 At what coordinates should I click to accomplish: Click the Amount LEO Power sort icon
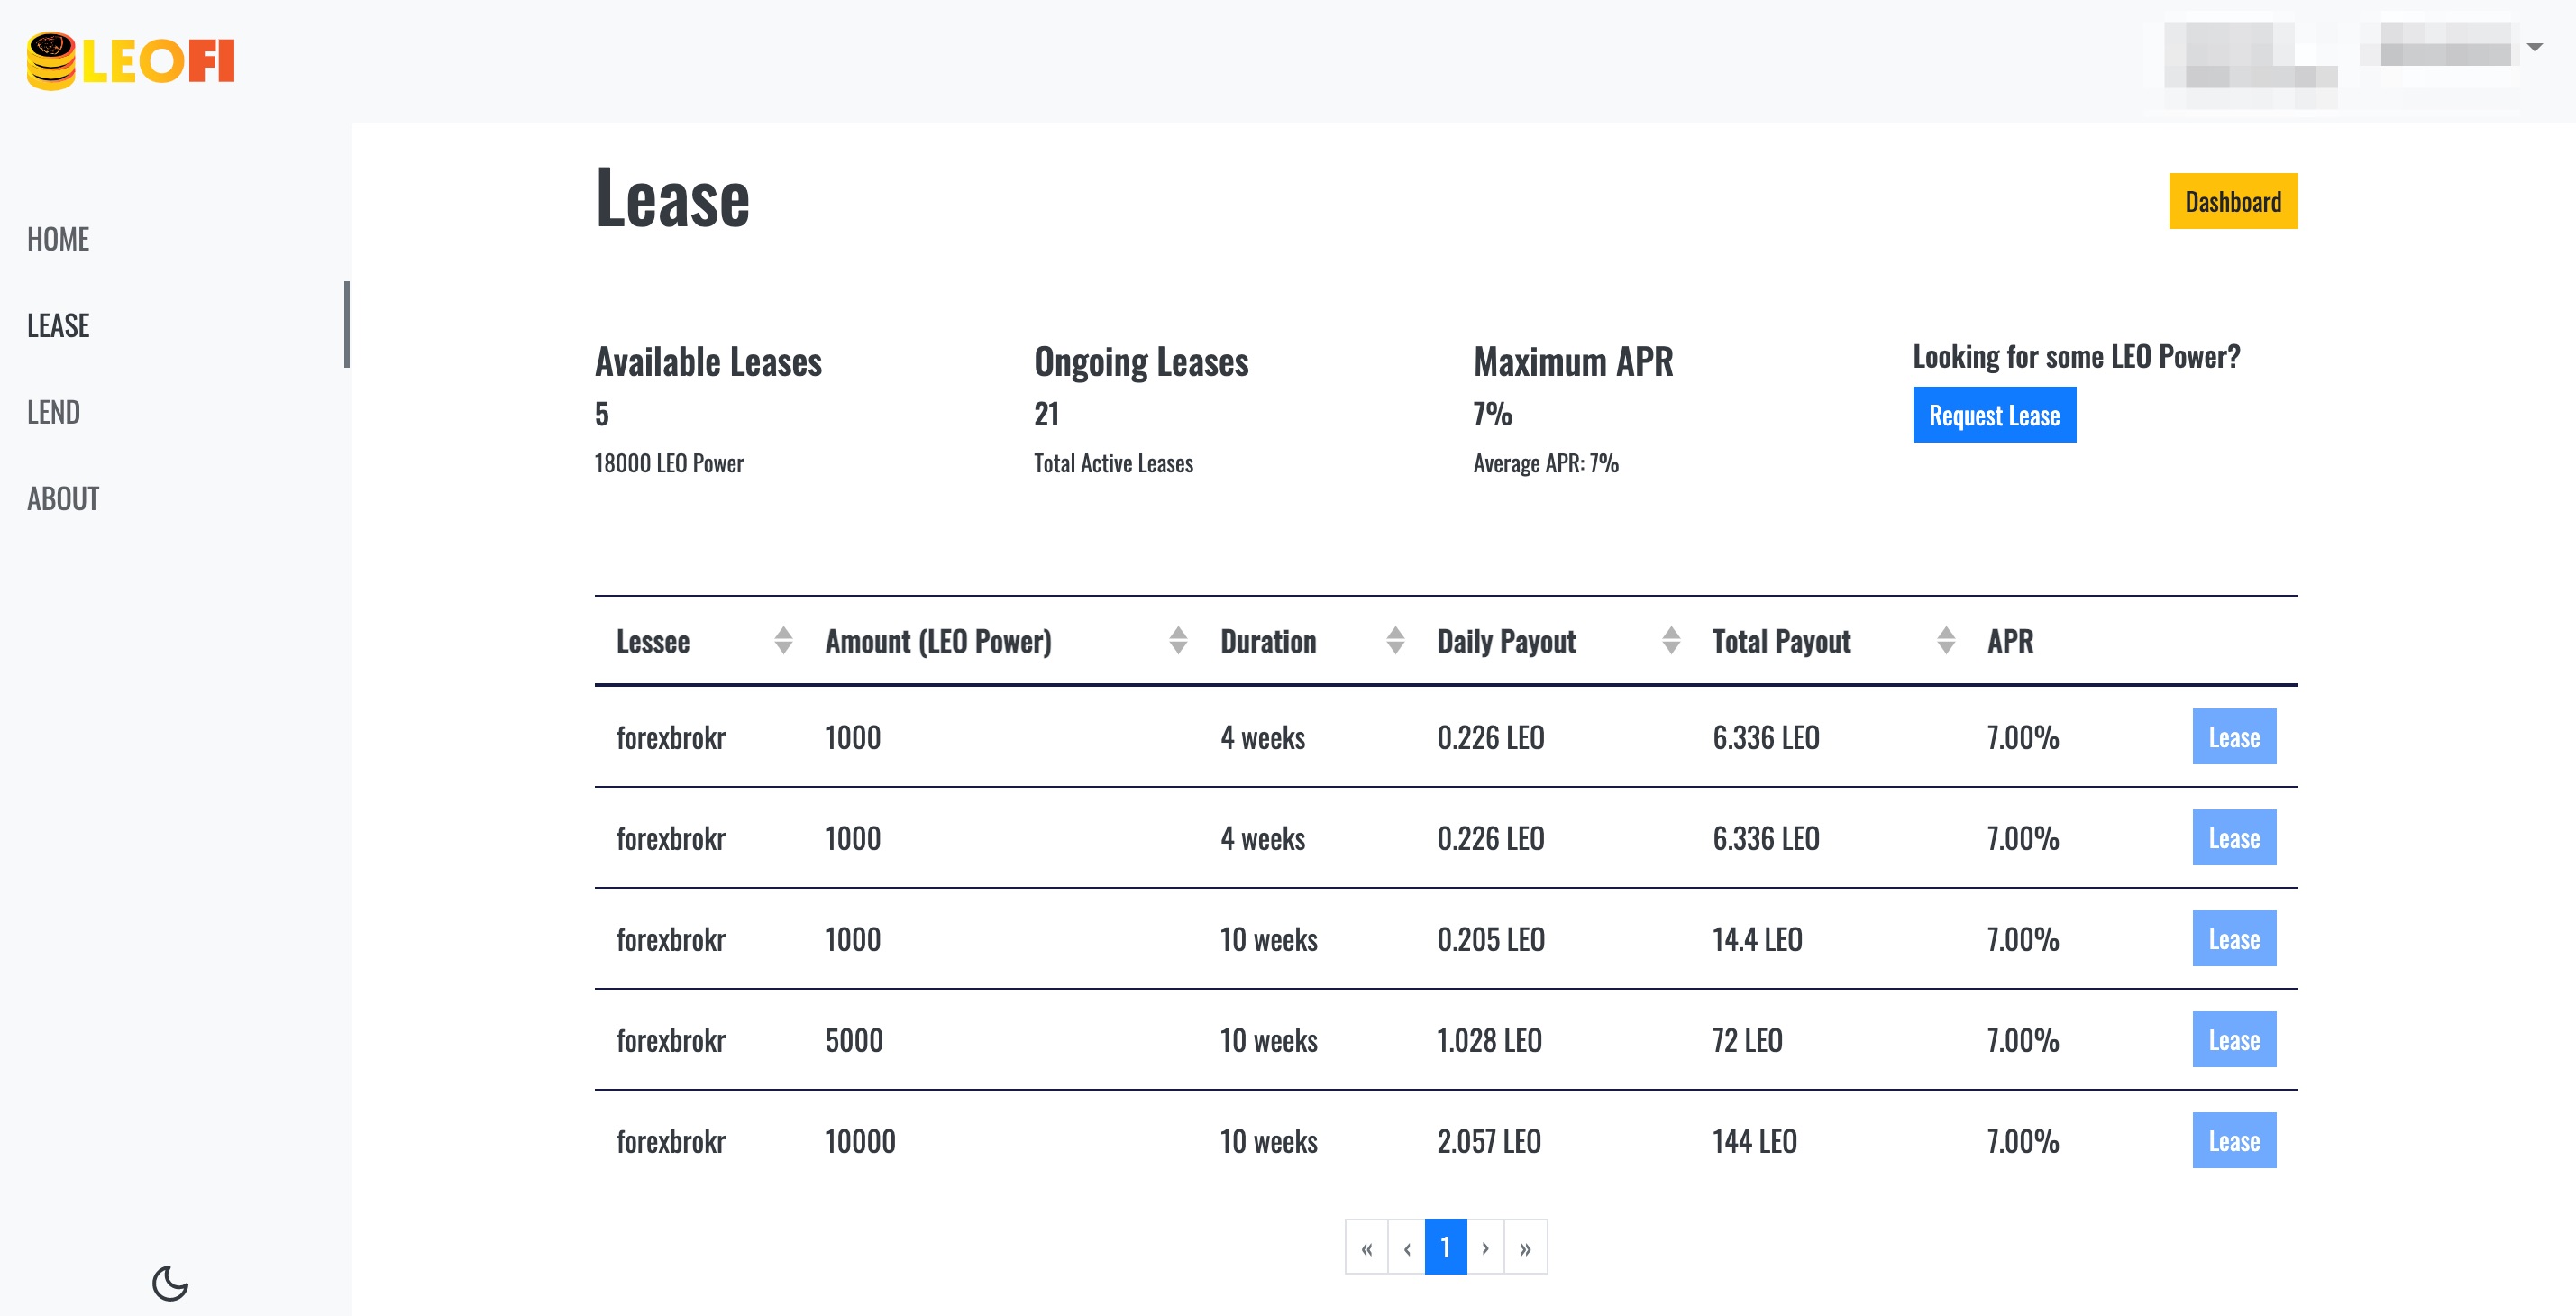click(1178, 640)
